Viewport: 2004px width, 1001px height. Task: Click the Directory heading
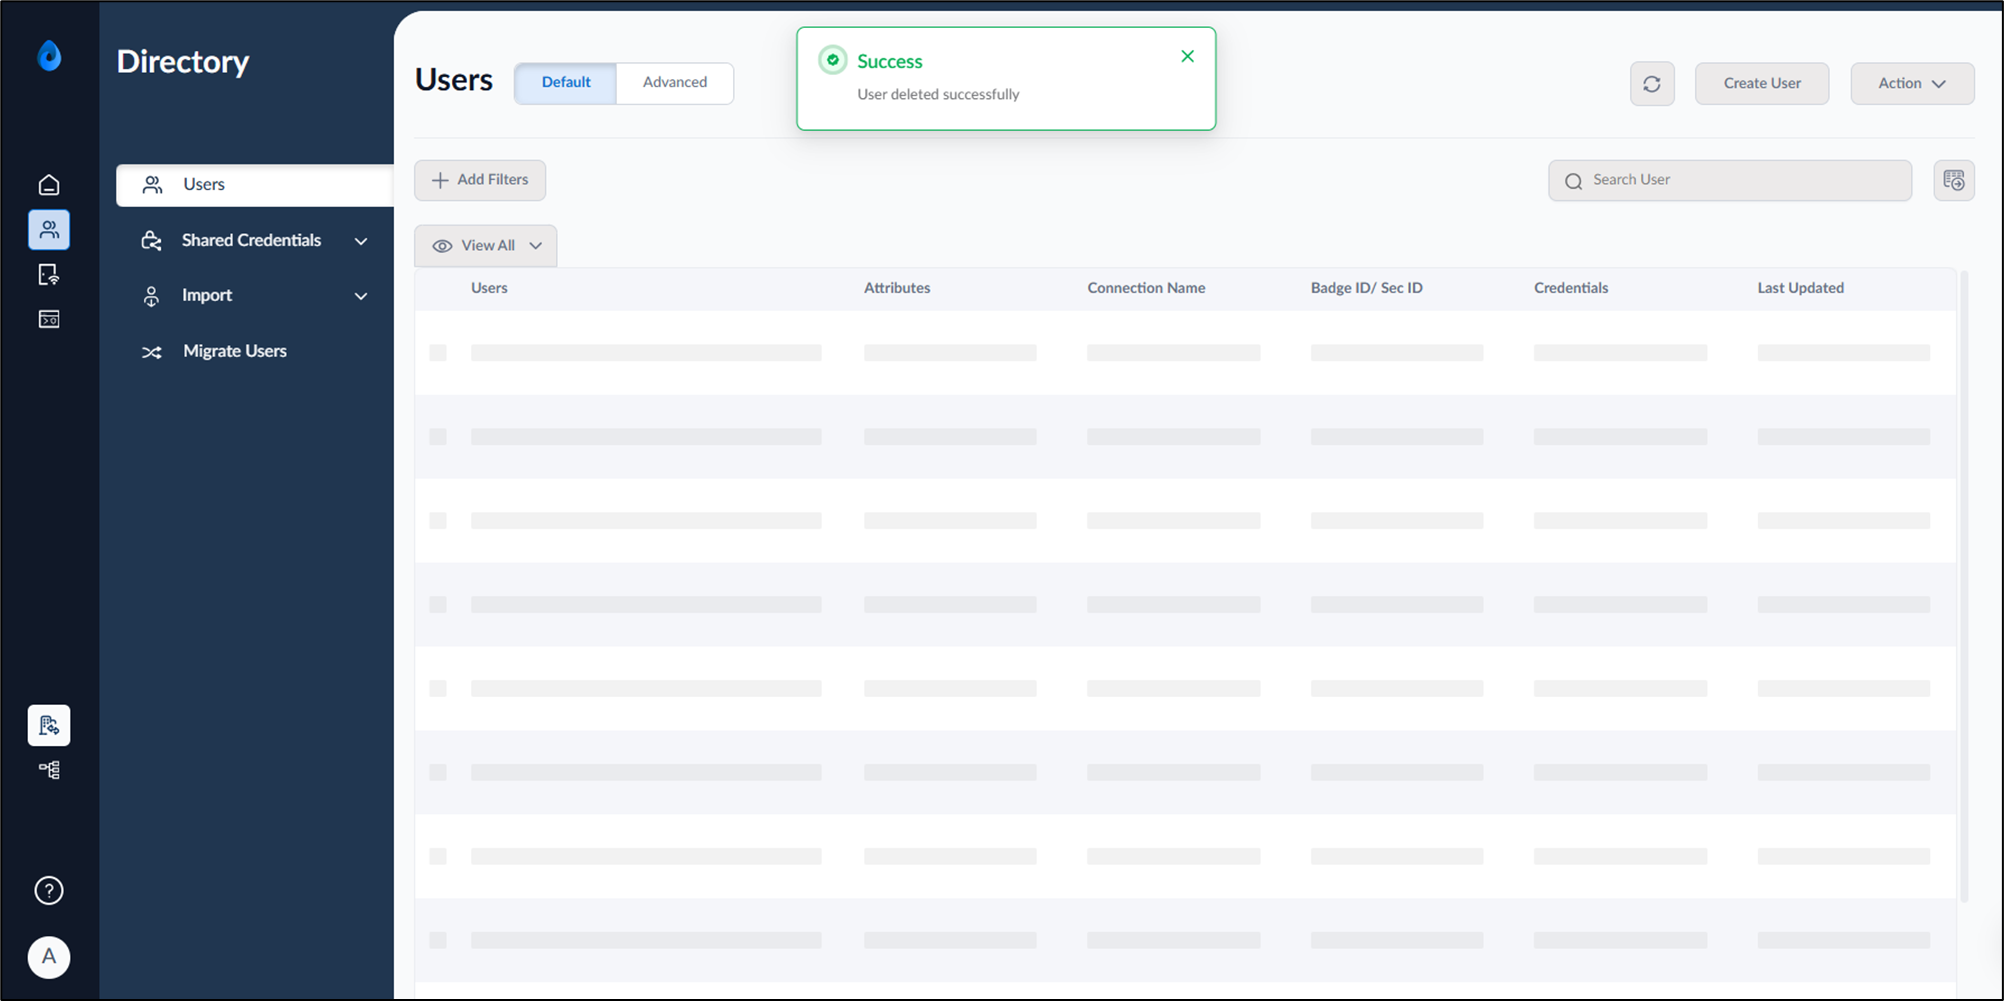click(183, 62)
